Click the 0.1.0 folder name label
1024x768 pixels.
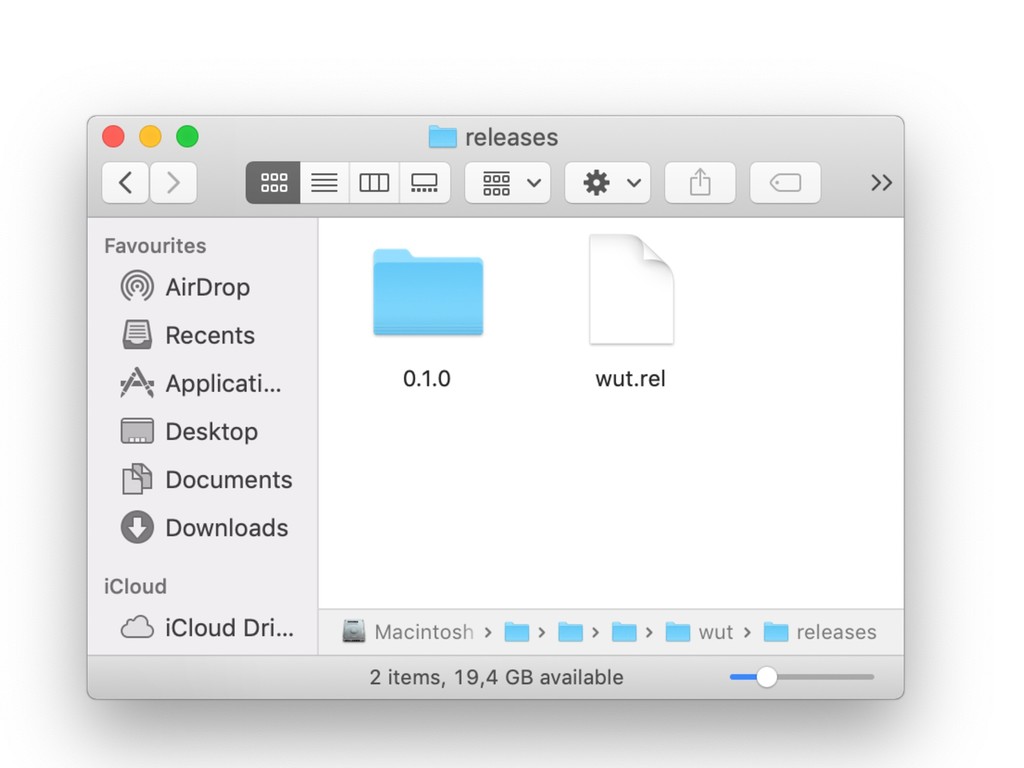coord(426,379)
